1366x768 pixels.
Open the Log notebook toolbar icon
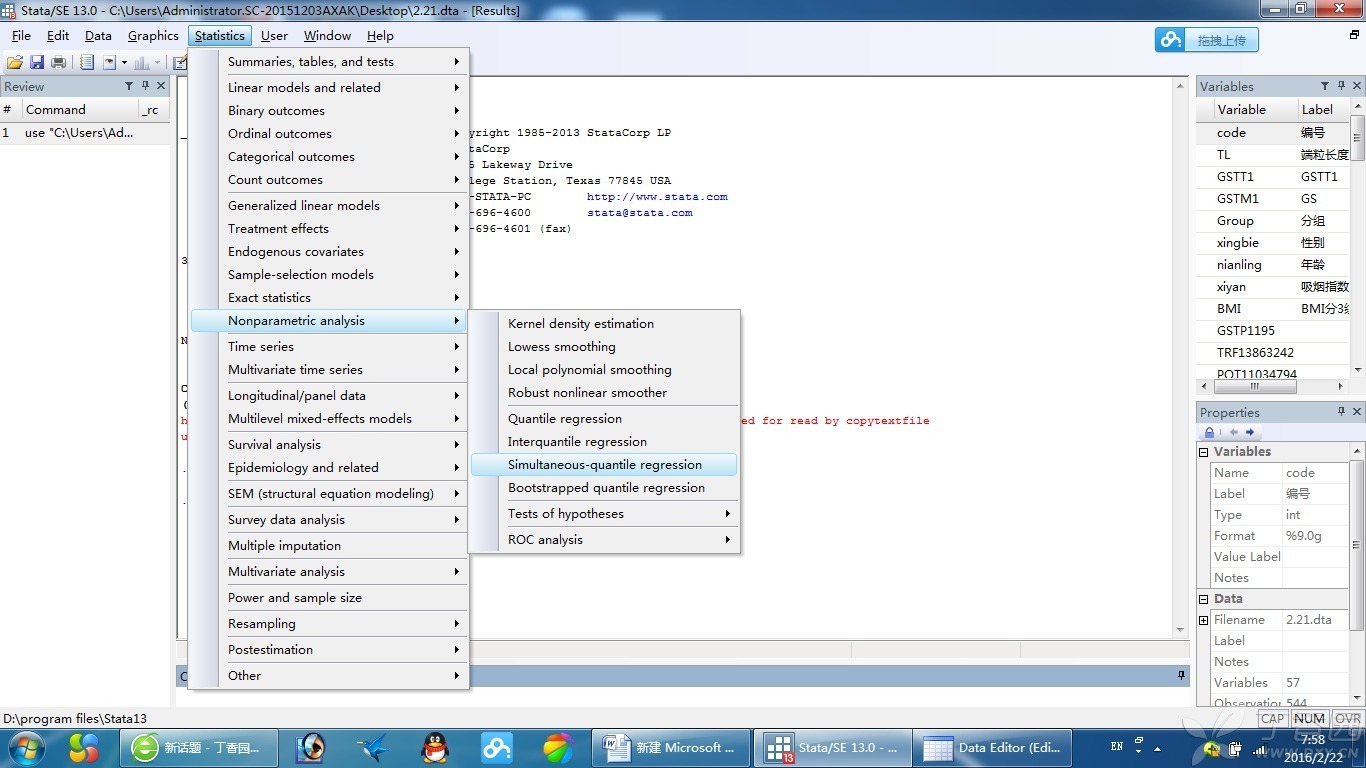[87, 62]
